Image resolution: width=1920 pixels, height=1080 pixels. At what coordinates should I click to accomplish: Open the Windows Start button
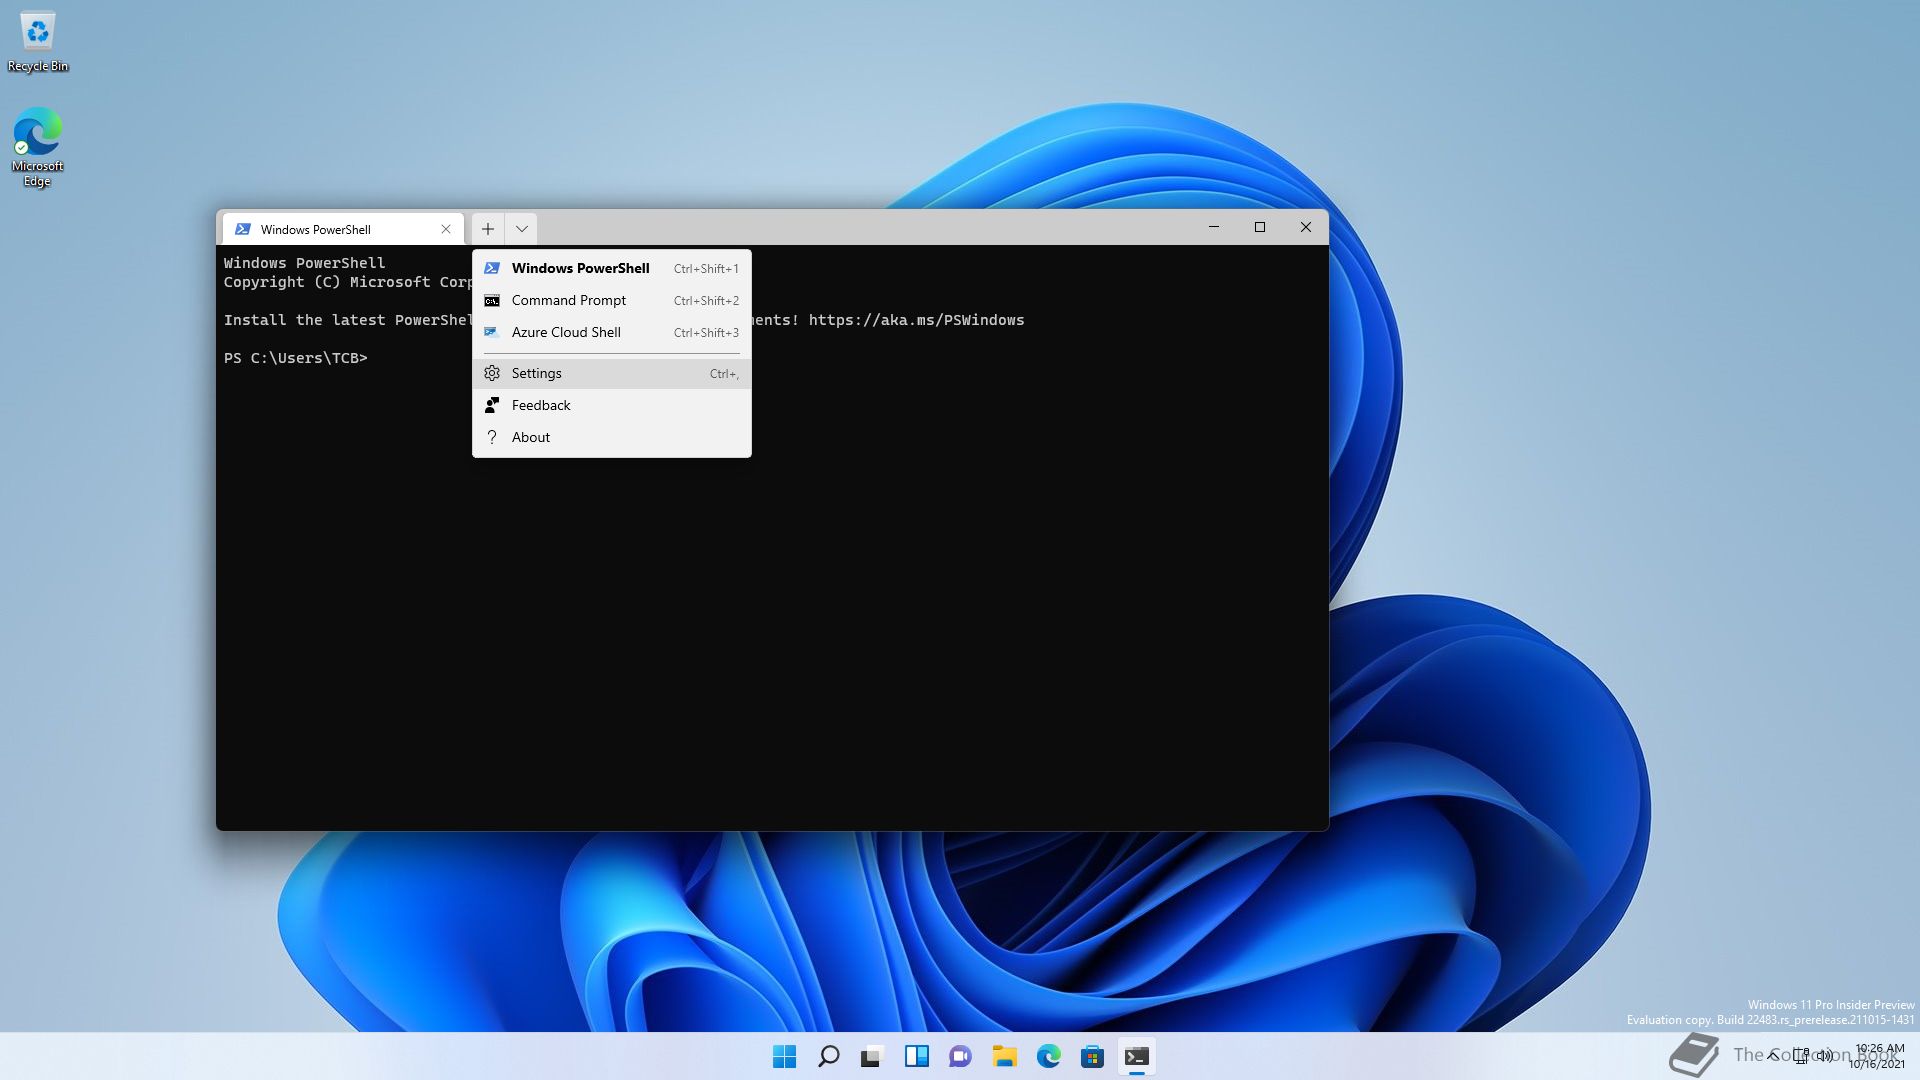pyautogui.click(x=784, y=1056)
